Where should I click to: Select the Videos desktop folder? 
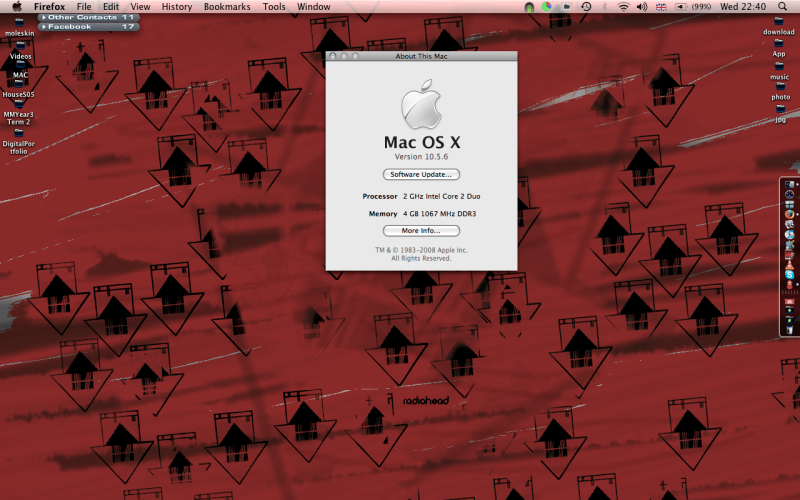[x=20, y=51]
